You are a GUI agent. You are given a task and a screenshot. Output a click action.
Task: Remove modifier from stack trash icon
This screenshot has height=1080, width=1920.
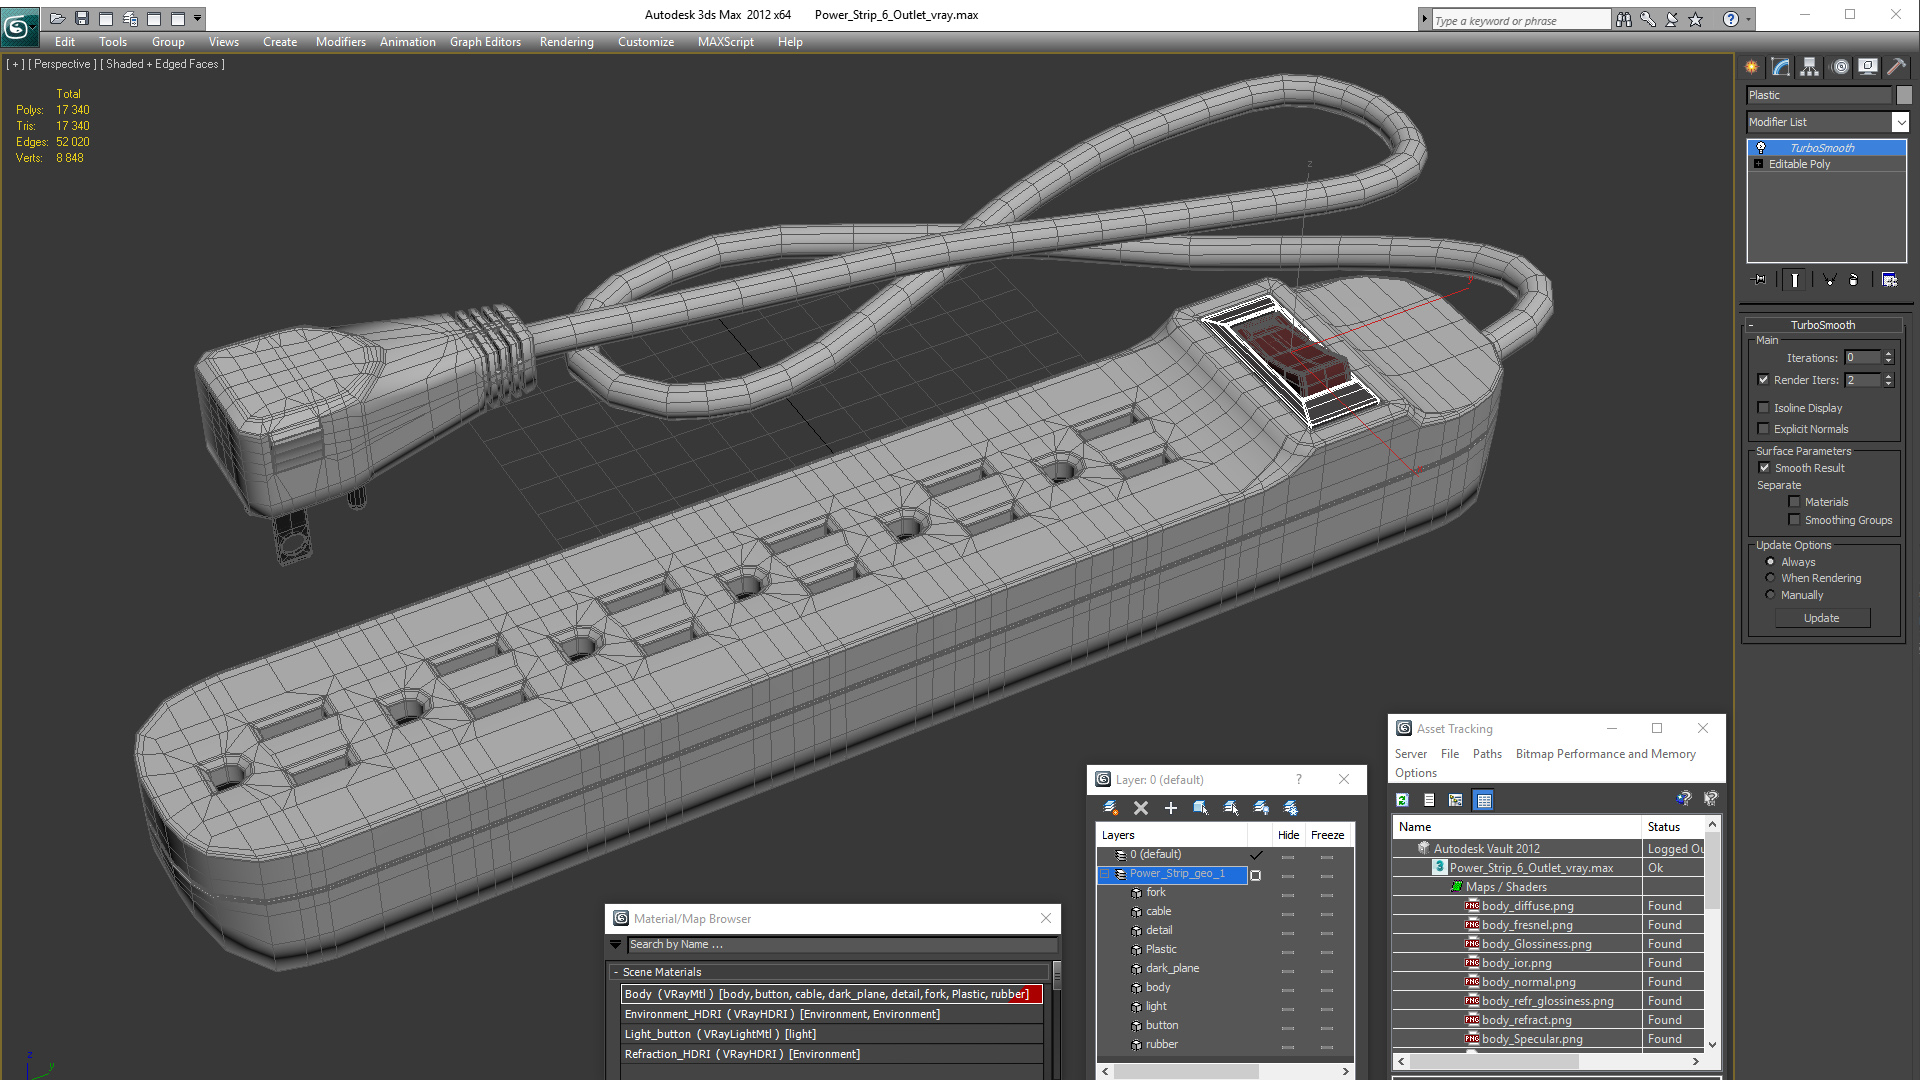(1854, 280)
